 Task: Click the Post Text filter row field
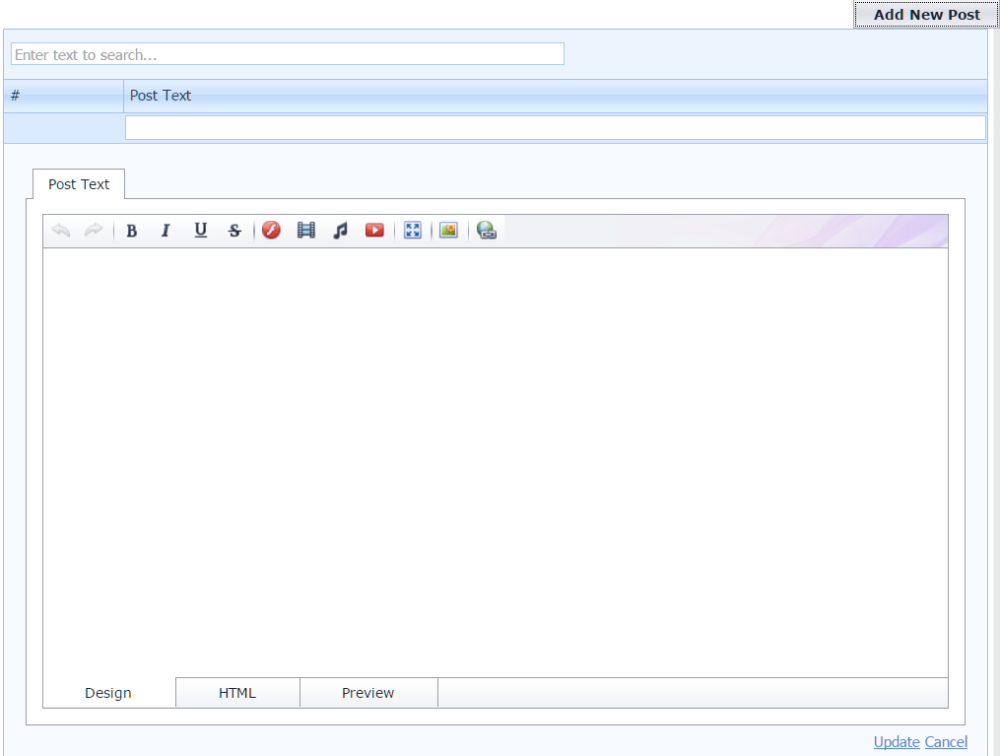[x=555, y=128]
